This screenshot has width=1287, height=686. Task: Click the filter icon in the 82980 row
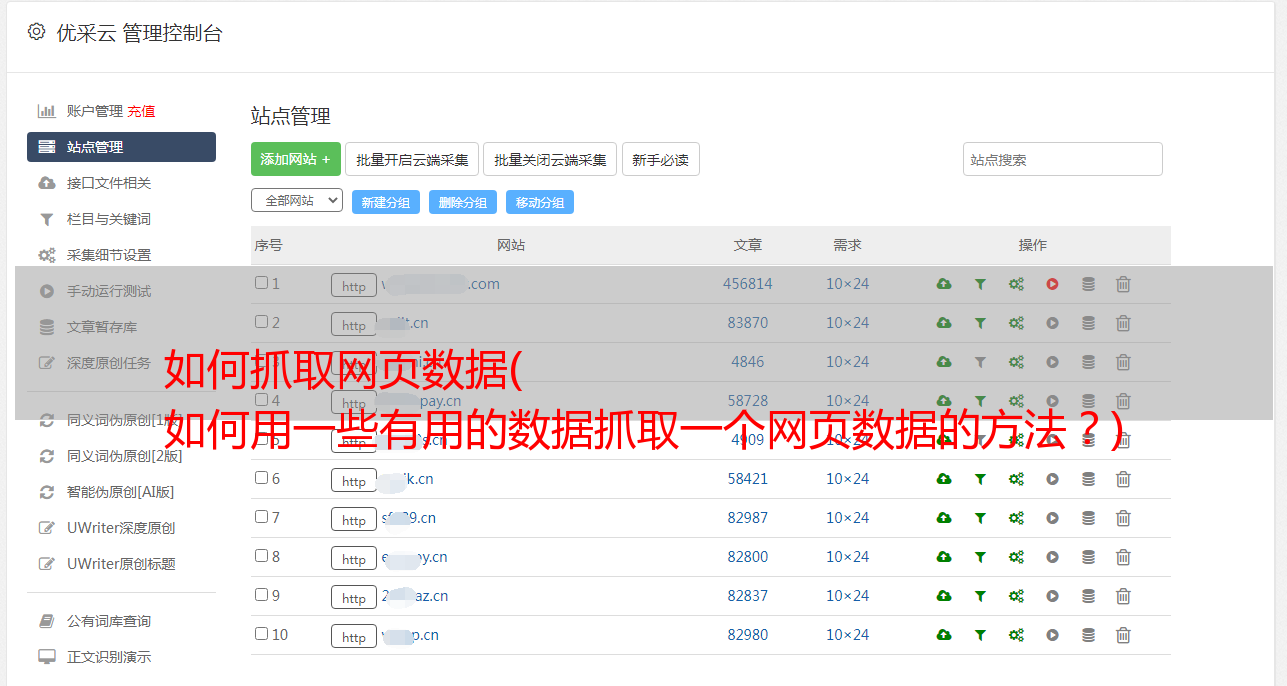click(980, 635)
